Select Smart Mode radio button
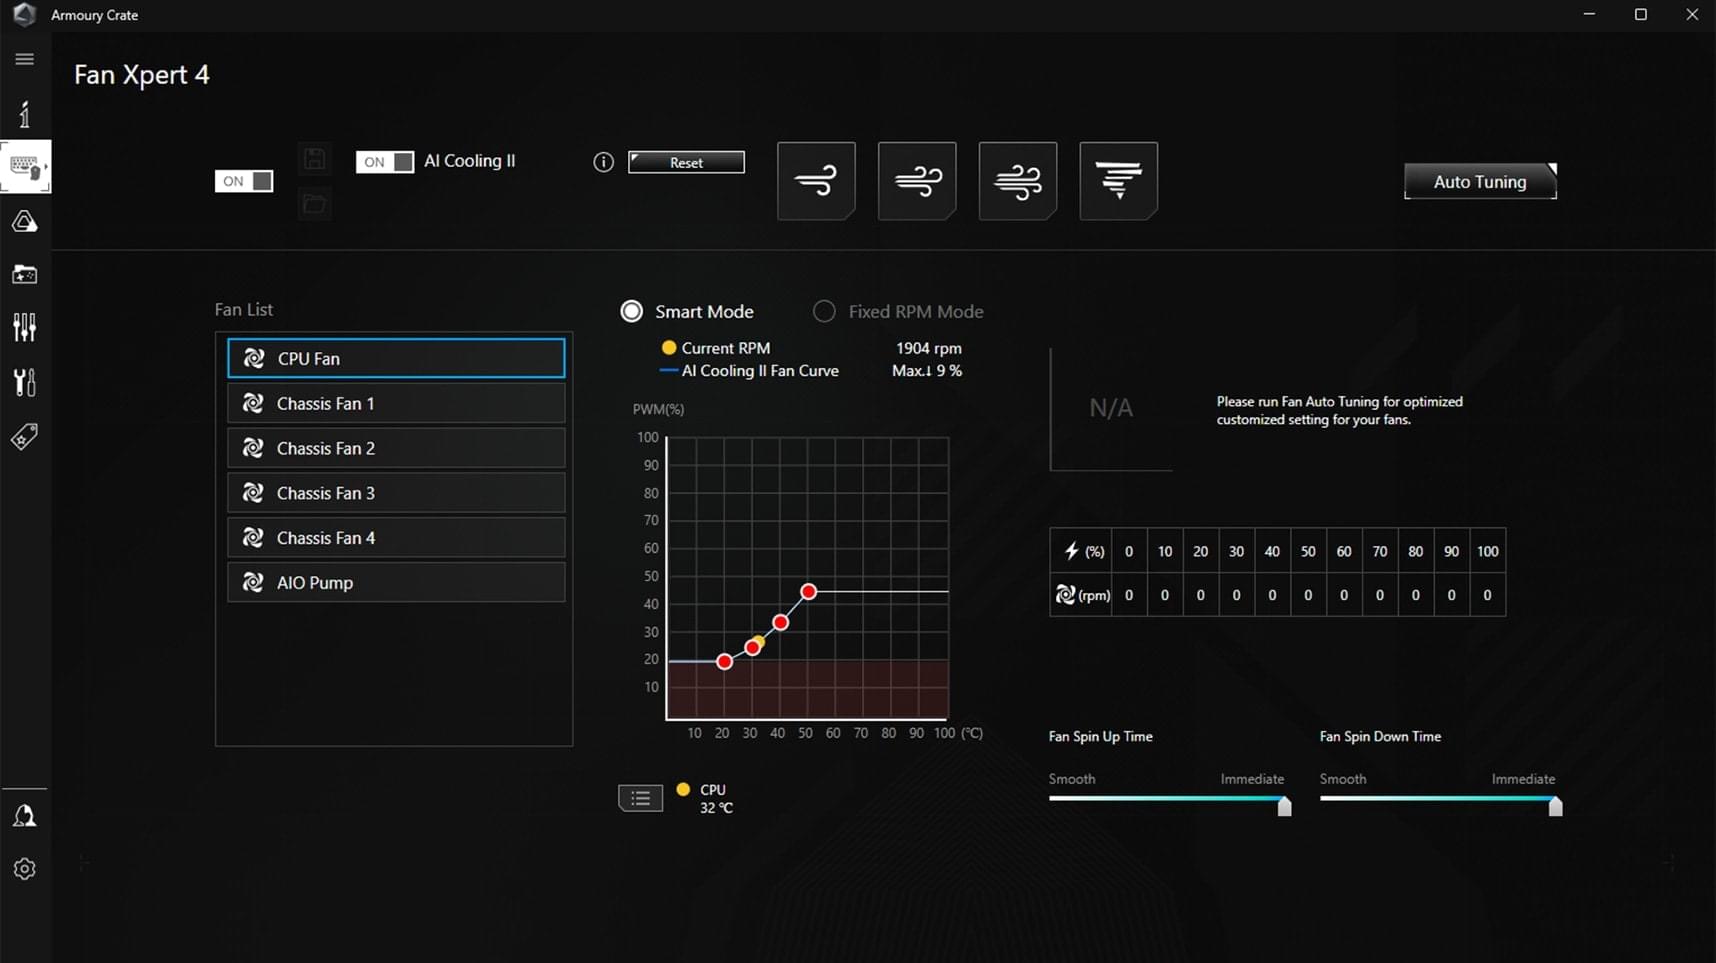This screenshot has height=963, width=1716. click(632, 311)
